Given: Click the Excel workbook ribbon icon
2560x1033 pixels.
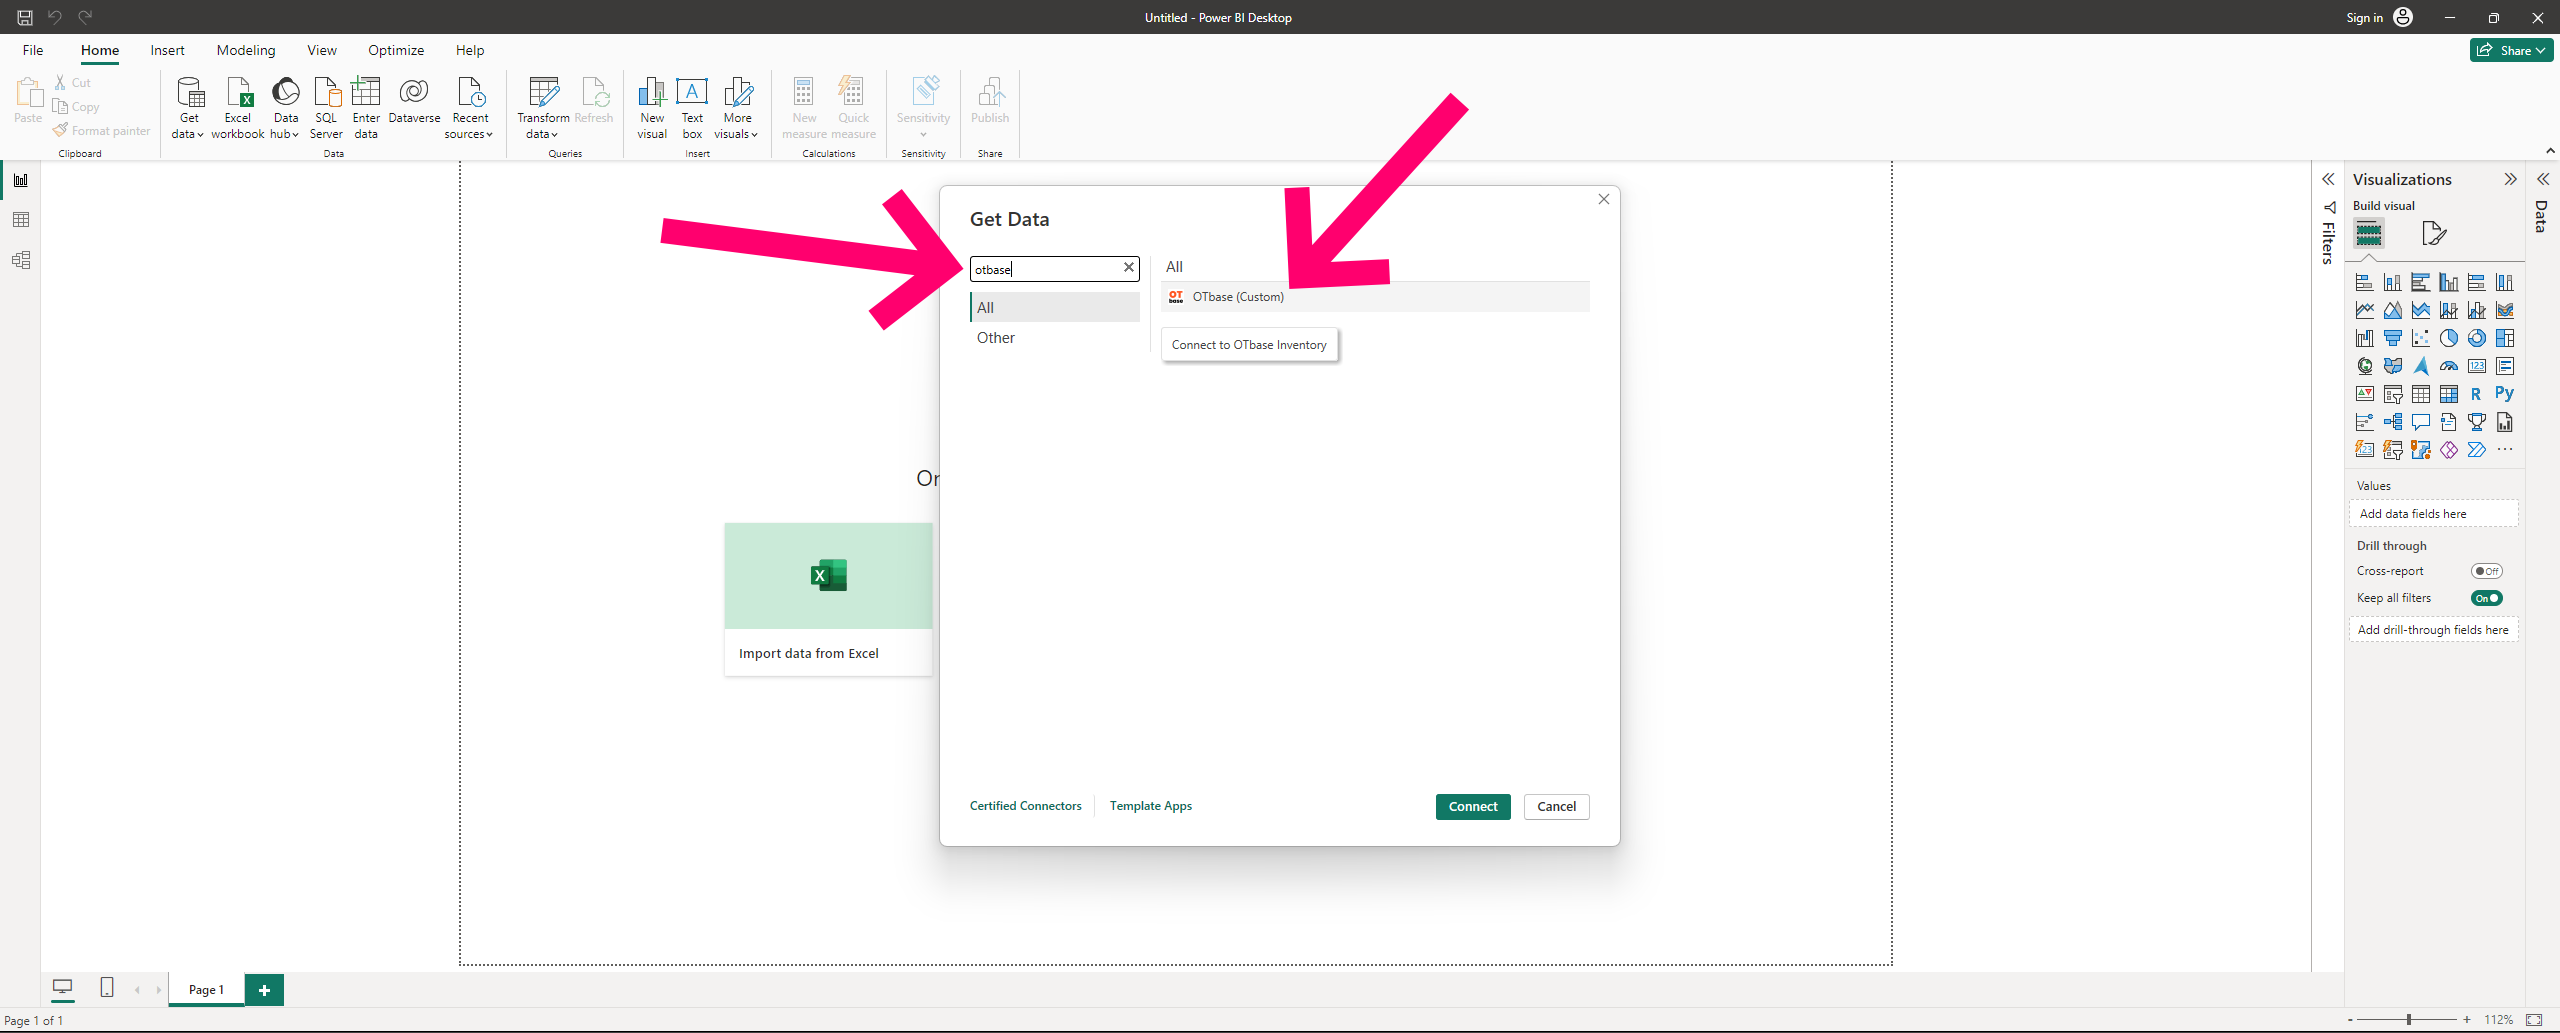Looking at the screenshot, I should pyautogui.click(x=238, y=108).
